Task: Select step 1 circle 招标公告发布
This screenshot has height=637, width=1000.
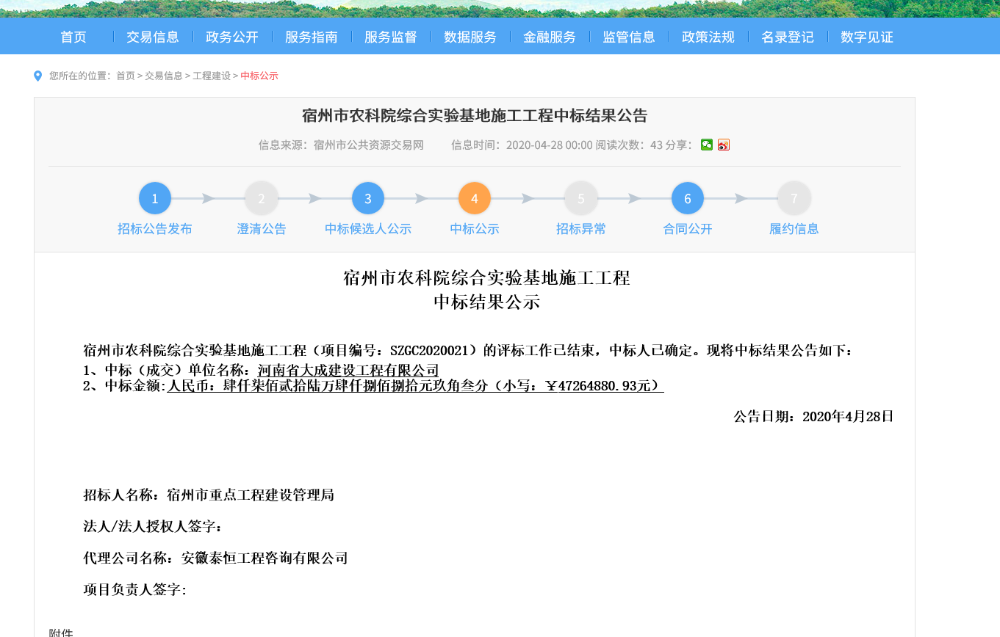Action: (154, 198)
